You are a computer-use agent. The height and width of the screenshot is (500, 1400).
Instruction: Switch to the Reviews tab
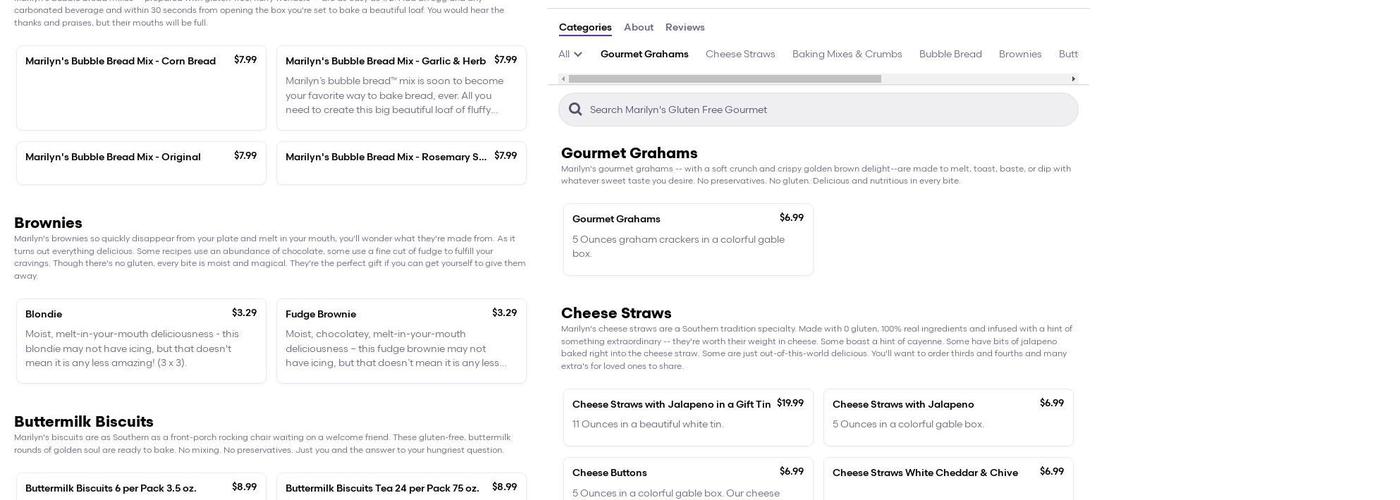[685, 27]
